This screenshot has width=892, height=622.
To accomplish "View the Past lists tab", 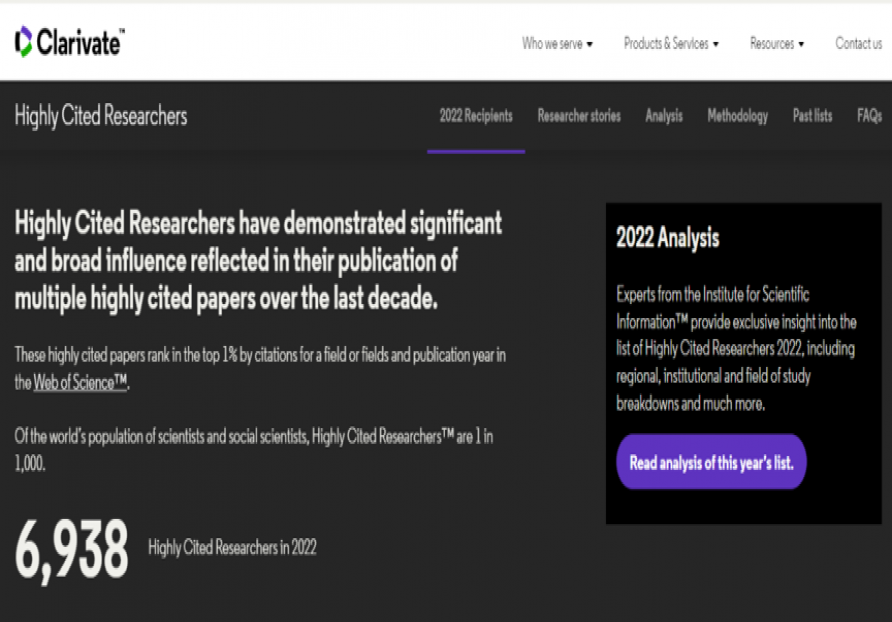I will (x=812, y=116).
